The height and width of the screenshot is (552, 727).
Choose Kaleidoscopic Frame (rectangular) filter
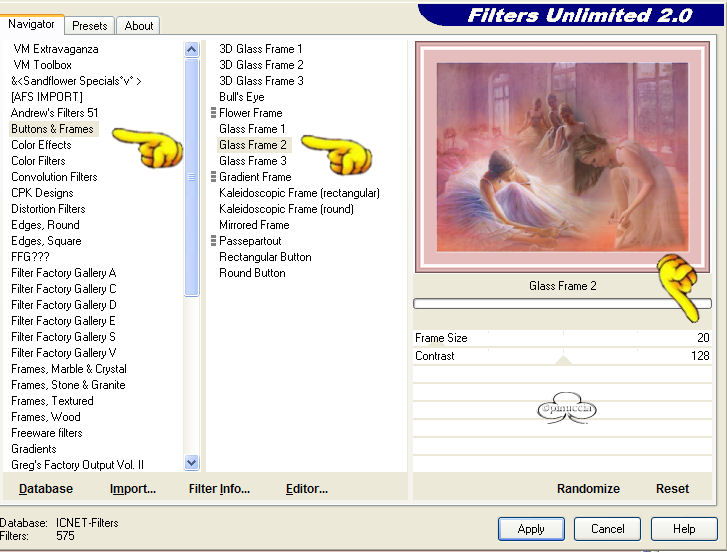[x=299, y=193]
